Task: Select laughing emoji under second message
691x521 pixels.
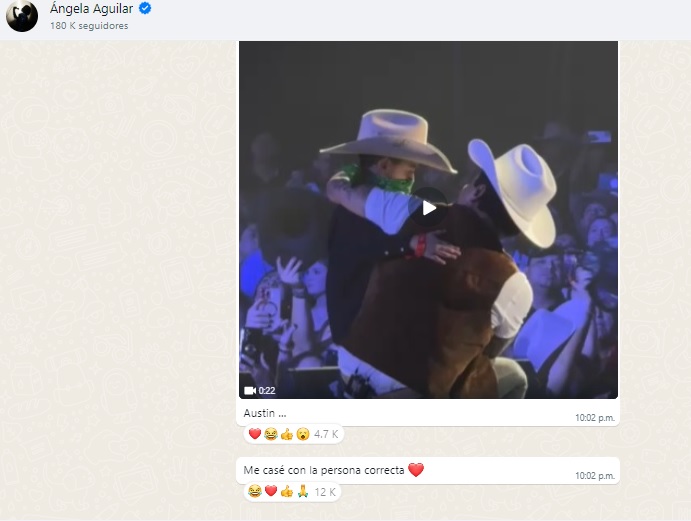Action: [255, 491]
